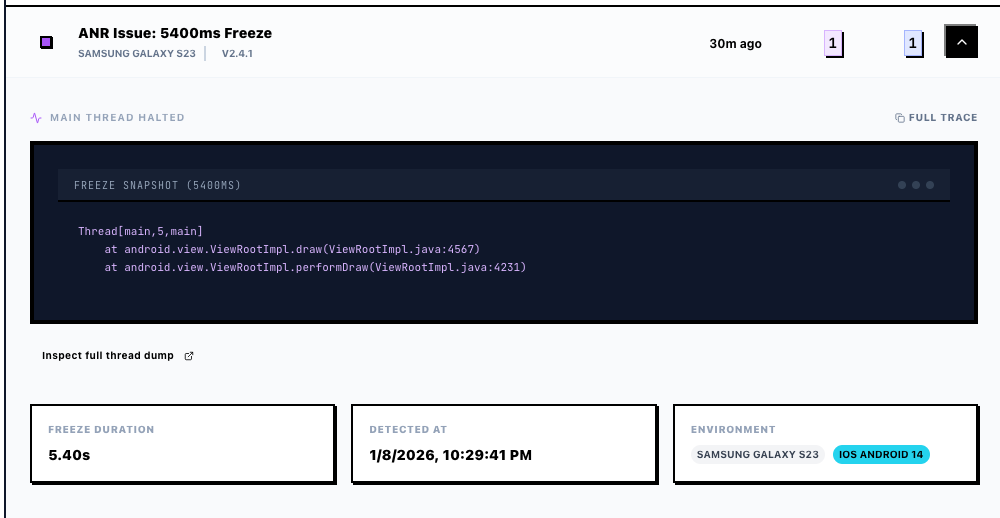Viewport: 1000px width, 518px height.
Task: Click the ANR Issue: 5400ms Freeze title
Action: [175, 33]
